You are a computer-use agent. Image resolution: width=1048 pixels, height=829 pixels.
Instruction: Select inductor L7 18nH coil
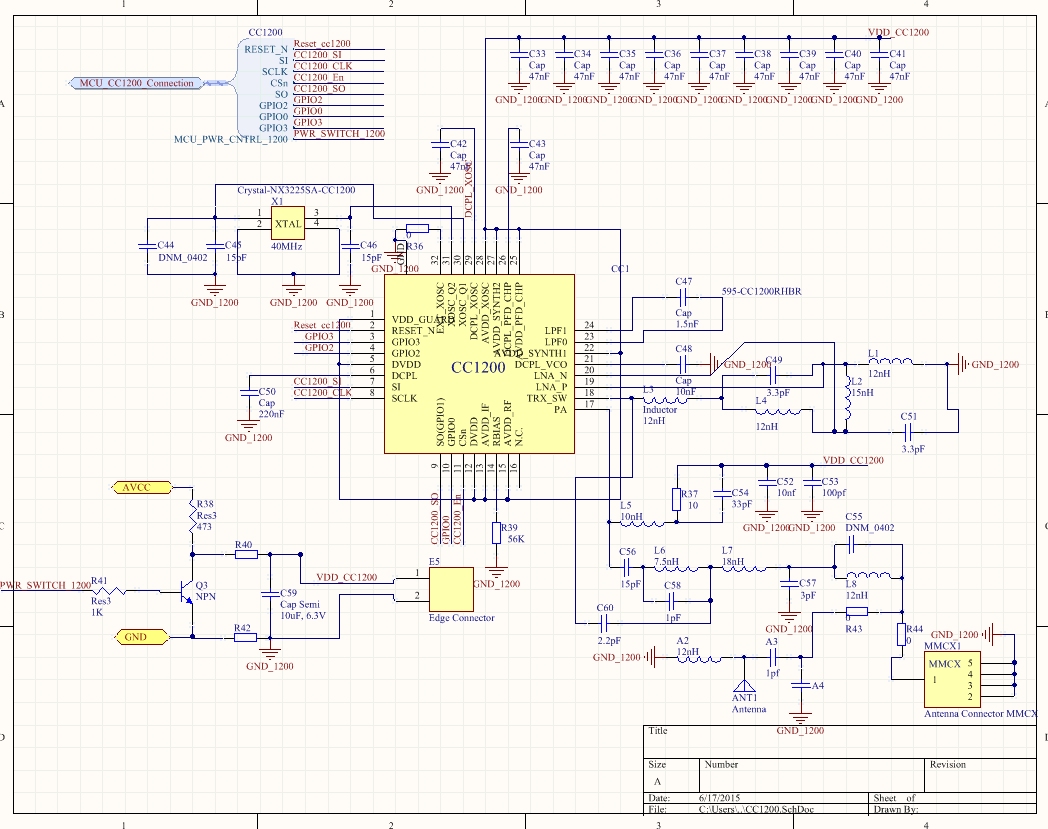pyautogui.click(x=744, y=569)
